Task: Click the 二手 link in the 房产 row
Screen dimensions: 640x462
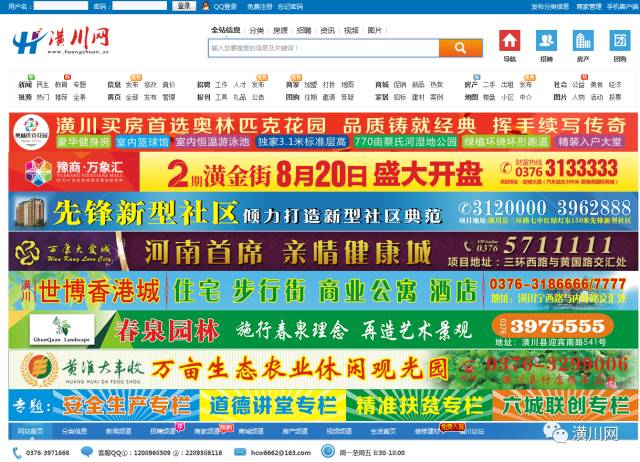Action: click(489, 85)
